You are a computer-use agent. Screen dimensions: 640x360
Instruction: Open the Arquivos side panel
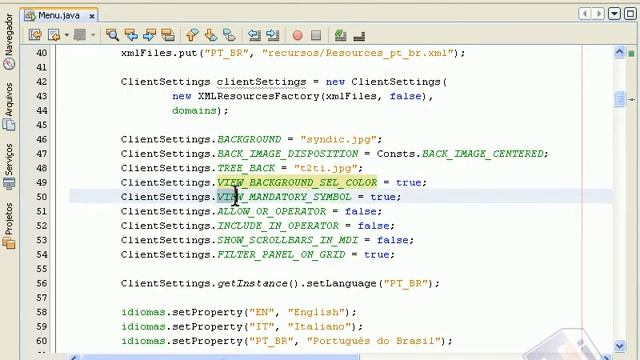(9, 106)
